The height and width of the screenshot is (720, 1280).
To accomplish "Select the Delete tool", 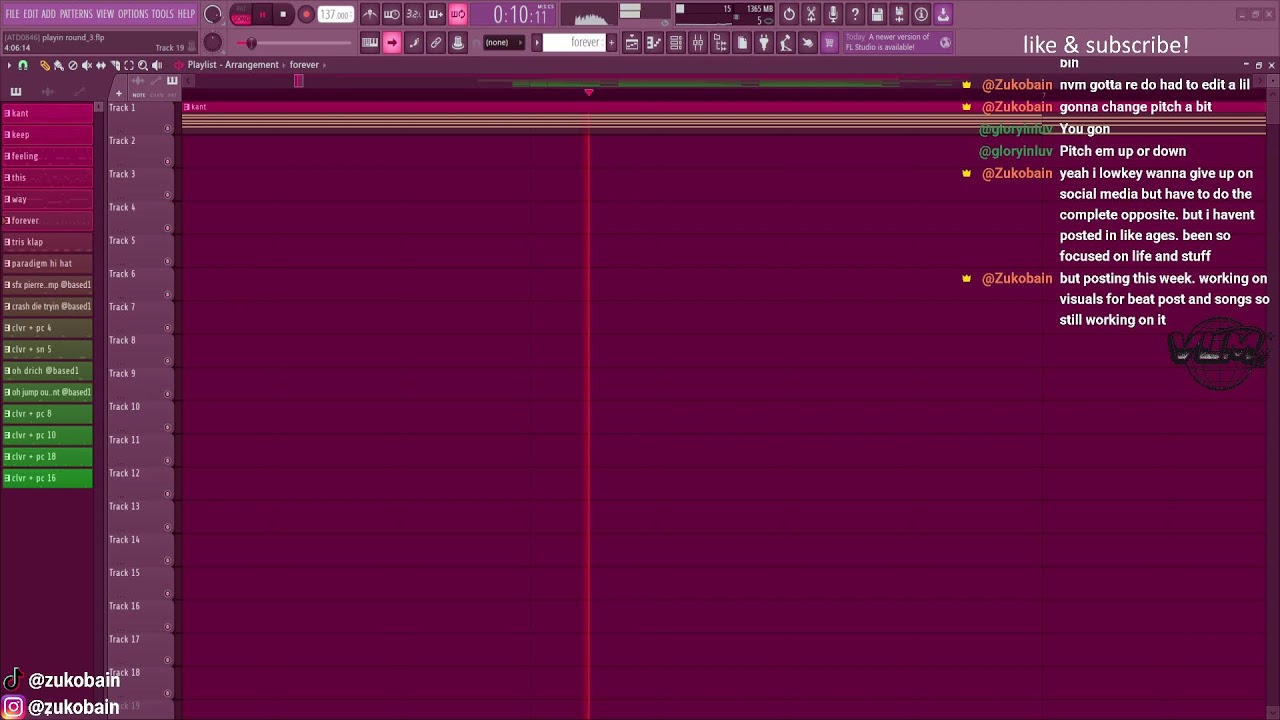I will click(72, 65).
